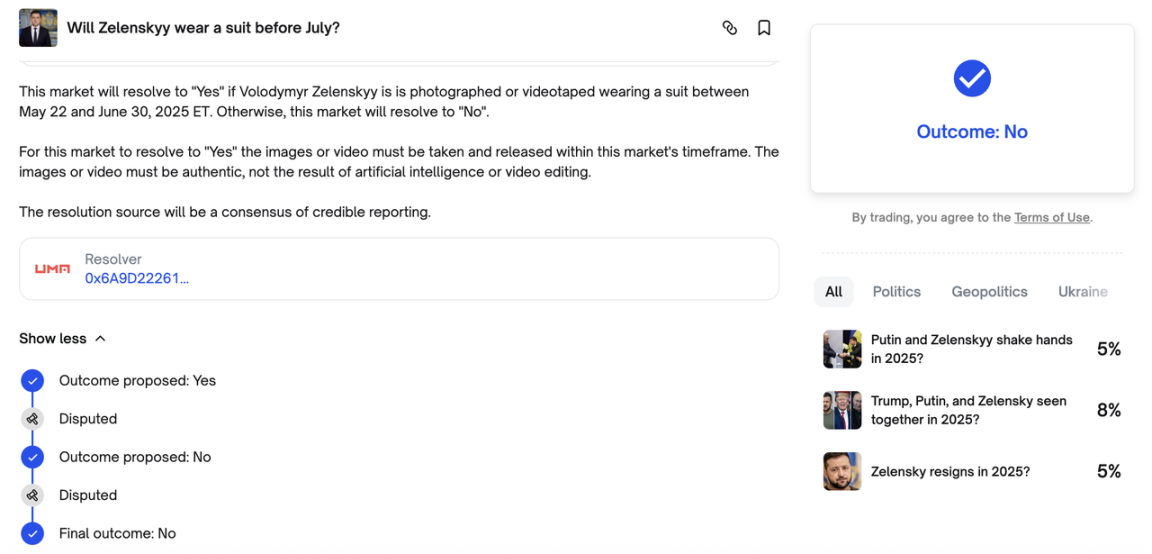Click the blue Outcome checkmark badge

[972, 78]
